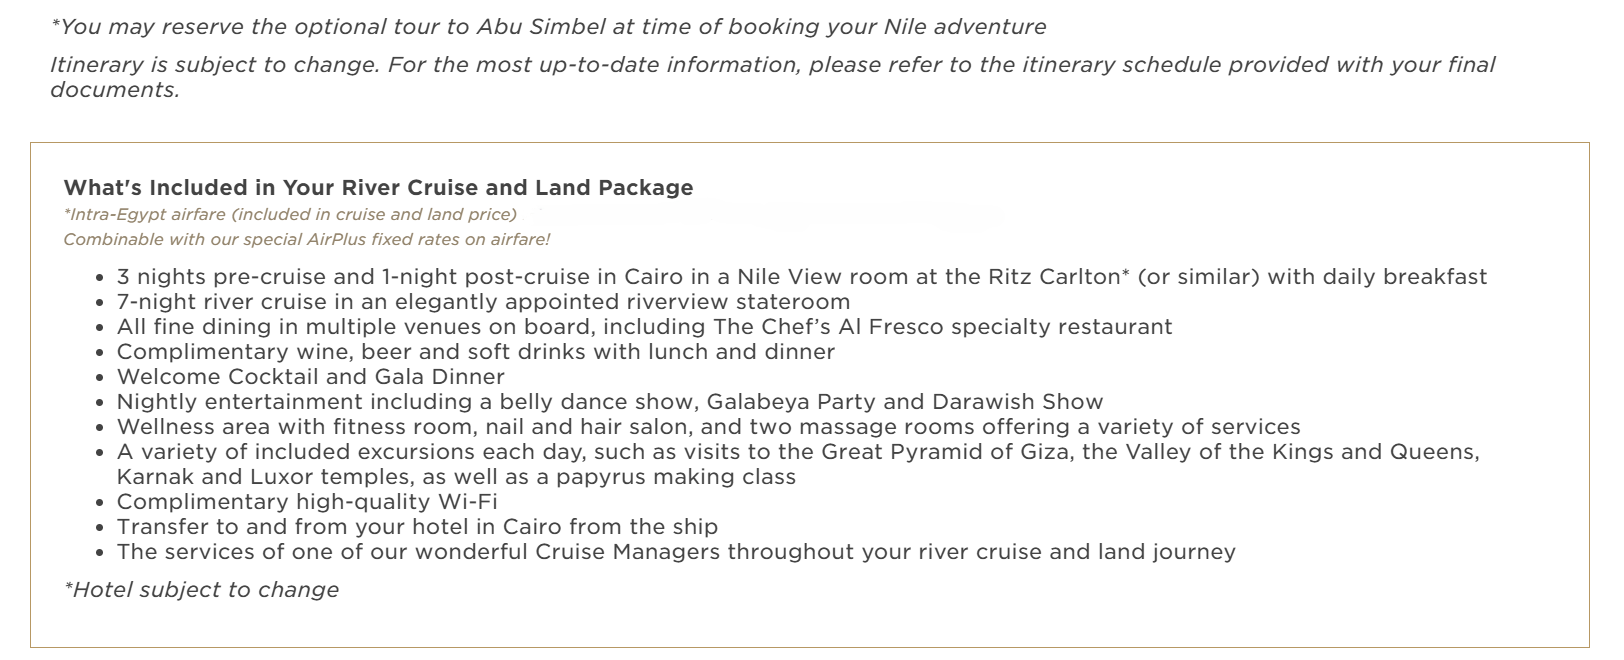This screenshot has width=1624, height=660.
Task: Click the Chef's Al Fresco dining bullet
Action: 644,327
